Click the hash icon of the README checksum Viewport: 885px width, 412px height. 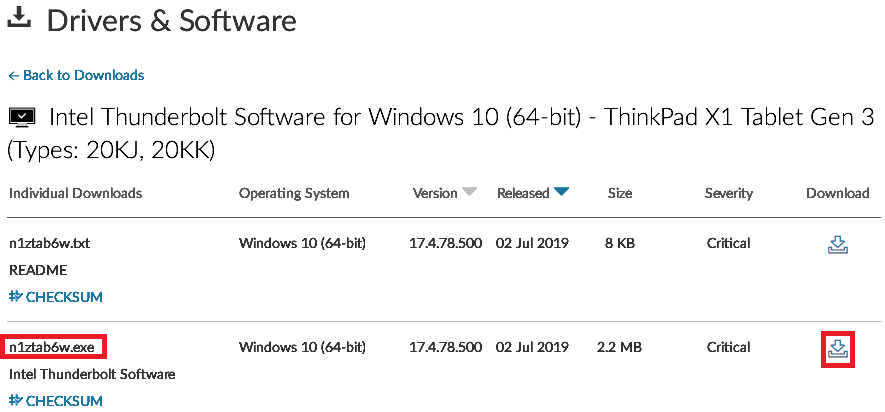click(x=16, y=296)
